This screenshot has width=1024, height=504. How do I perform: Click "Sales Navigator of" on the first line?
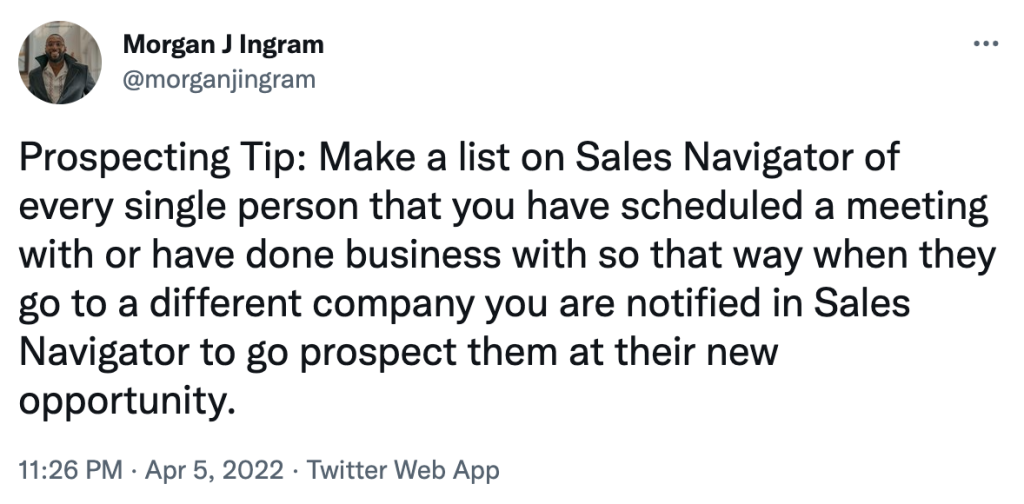click(738, 157)
